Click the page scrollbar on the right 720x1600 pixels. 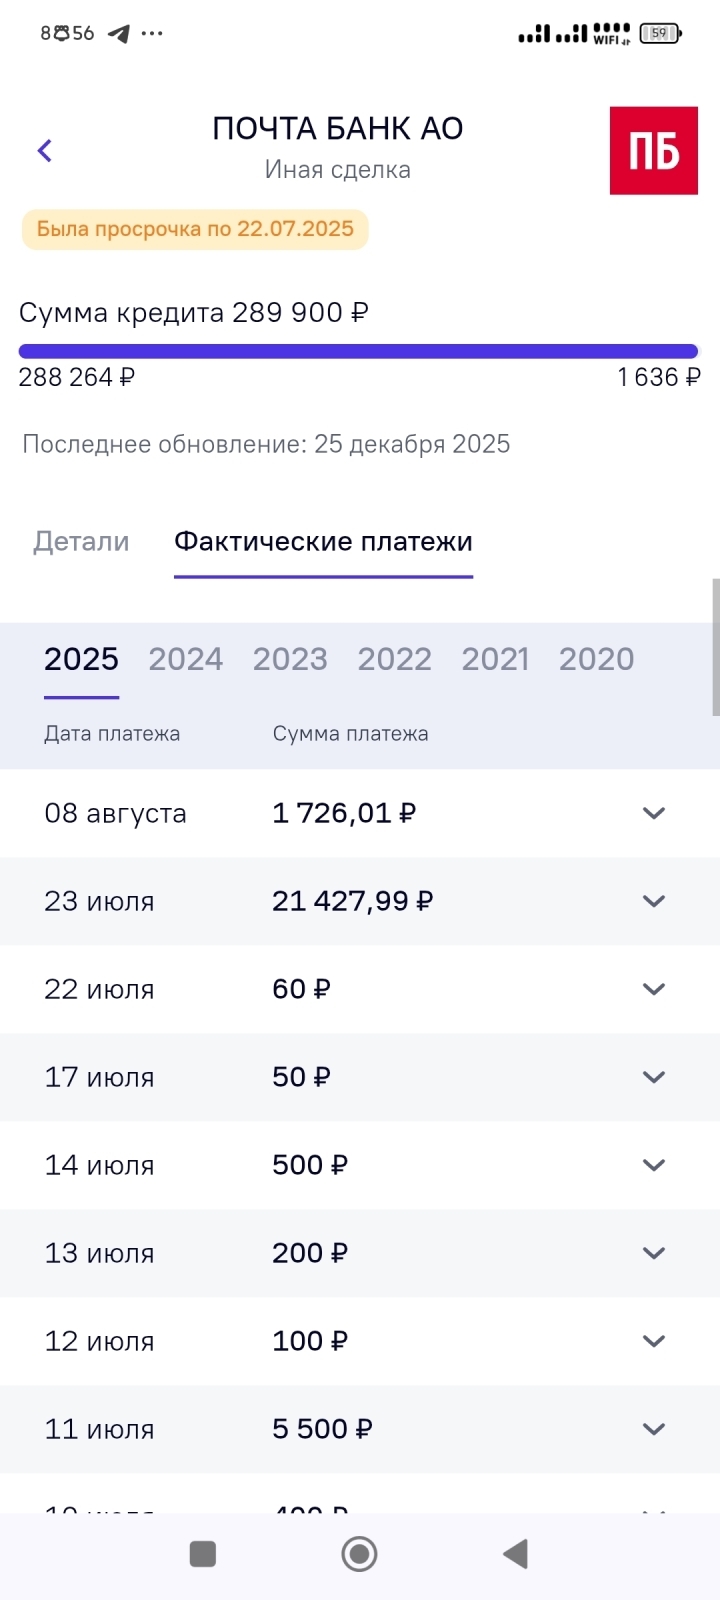(x=715, y=646)
